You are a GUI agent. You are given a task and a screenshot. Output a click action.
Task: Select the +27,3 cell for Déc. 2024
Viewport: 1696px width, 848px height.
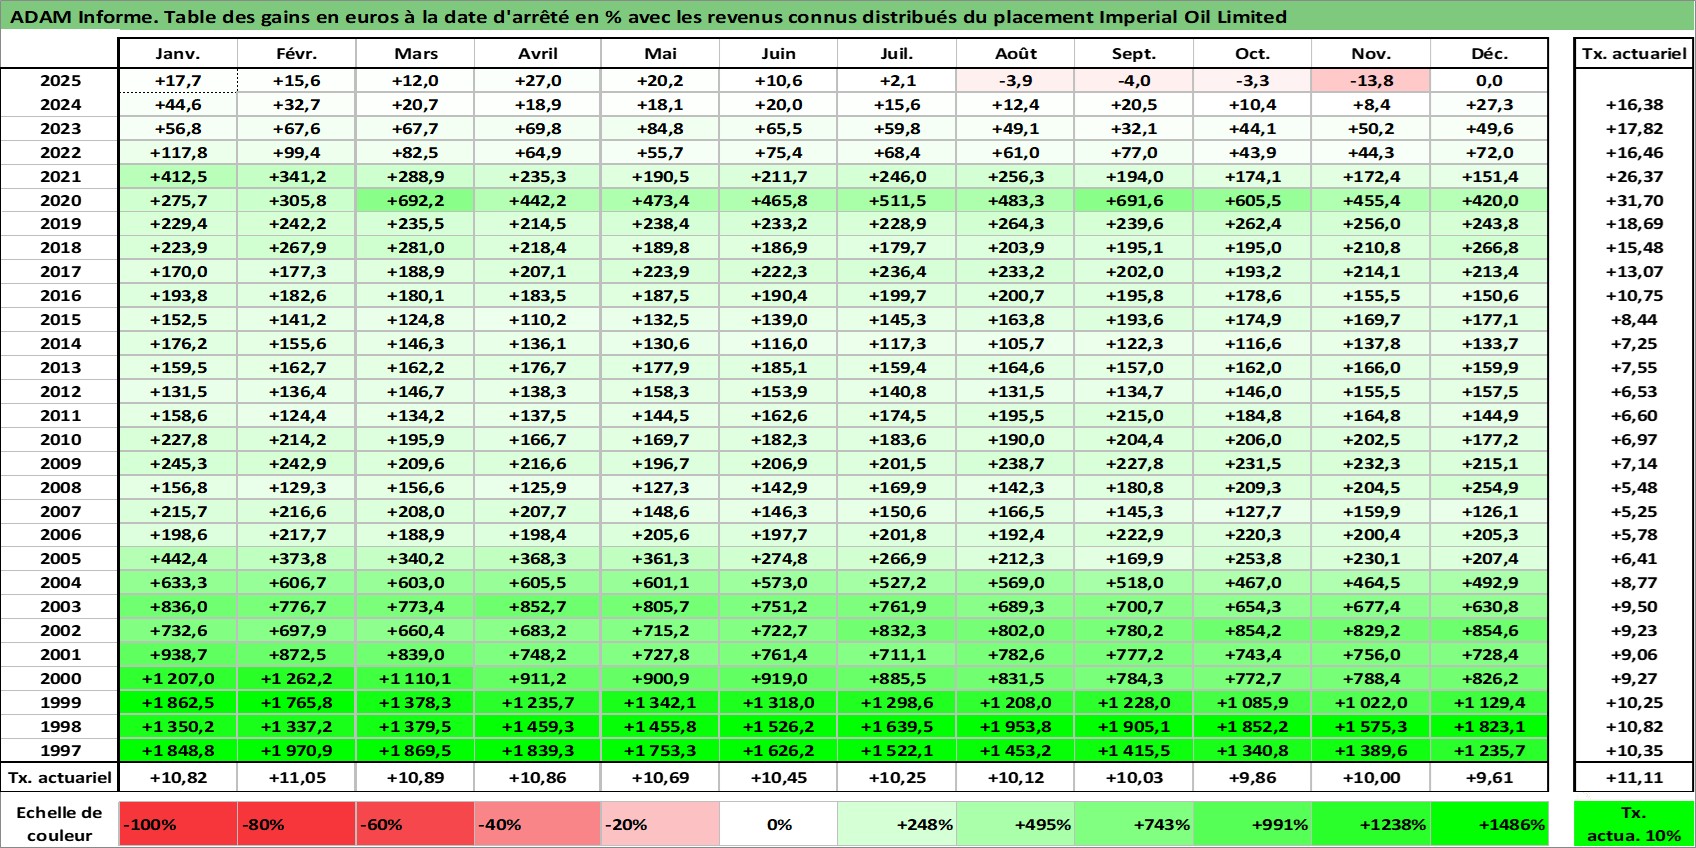1489,104
